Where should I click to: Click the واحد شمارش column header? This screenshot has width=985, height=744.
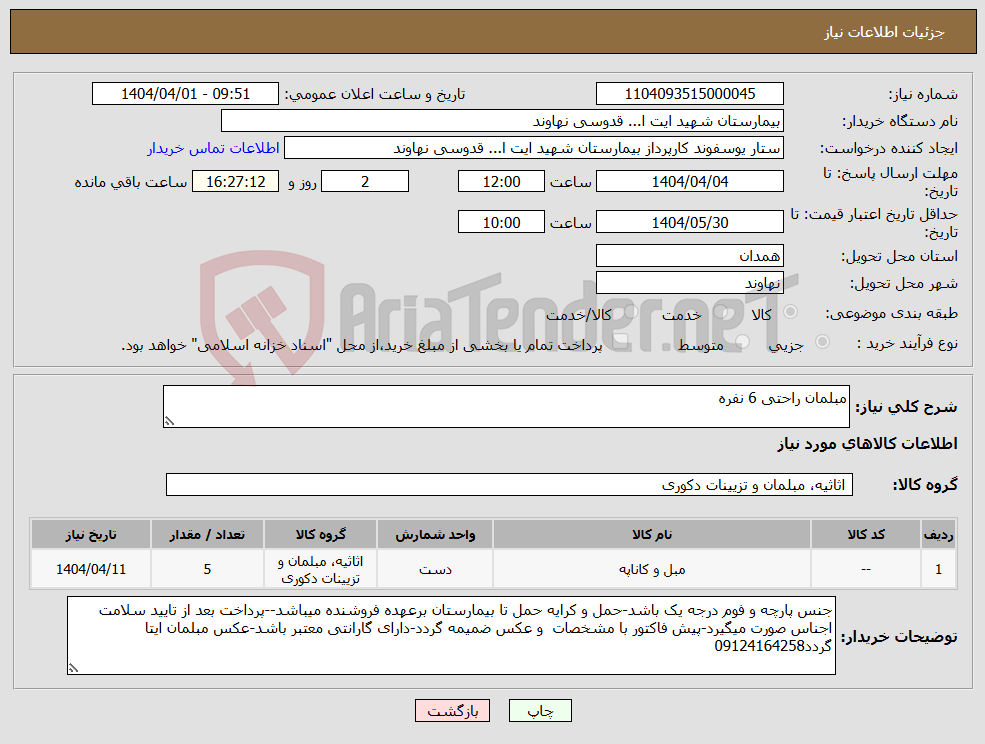435,534
